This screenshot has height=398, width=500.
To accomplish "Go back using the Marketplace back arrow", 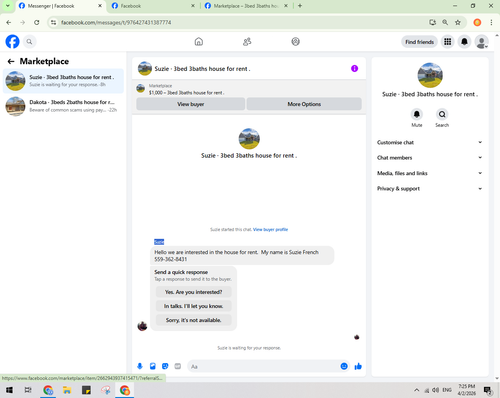I will tap(11, 61).
